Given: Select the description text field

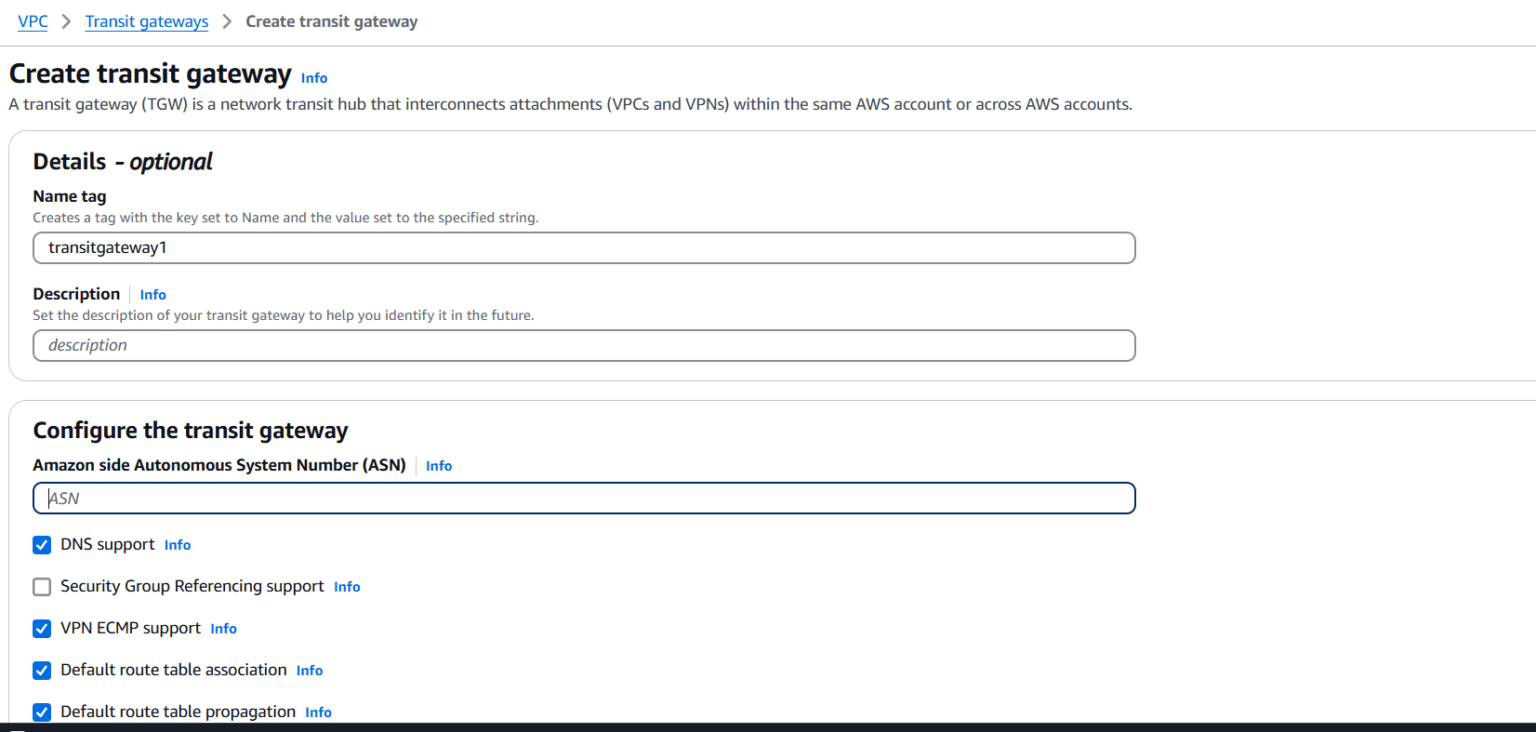Looking at the screenshot, I should 584,345.
